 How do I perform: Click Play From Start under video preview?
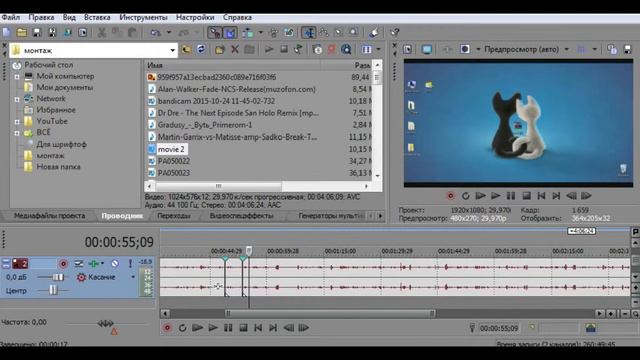click(x=480, y=196)
